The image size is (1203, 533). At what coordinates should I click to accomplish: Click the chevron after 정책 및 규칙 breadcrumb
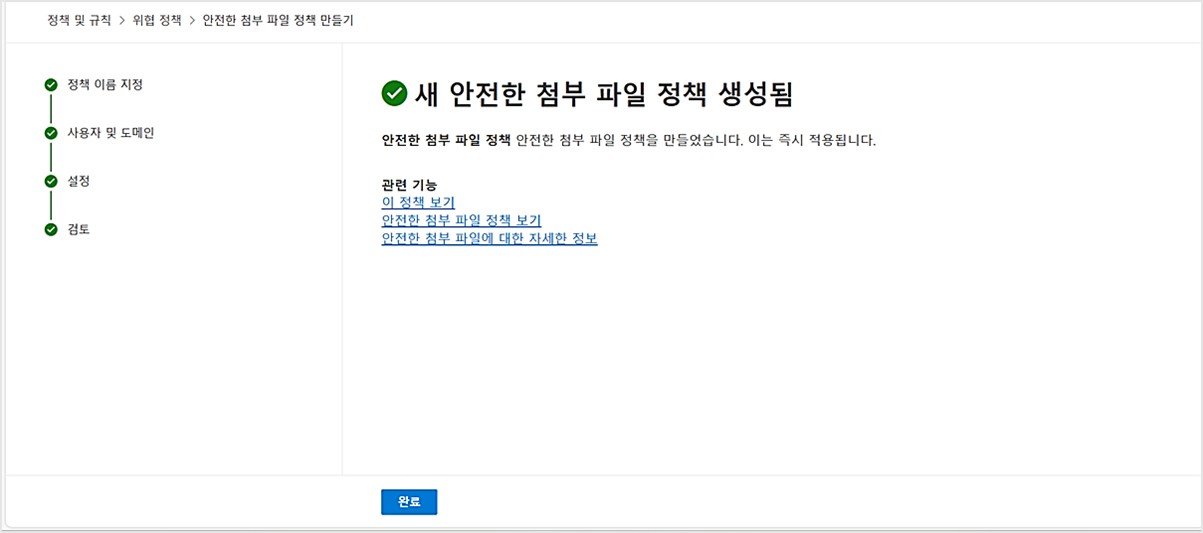coord(122,21)
